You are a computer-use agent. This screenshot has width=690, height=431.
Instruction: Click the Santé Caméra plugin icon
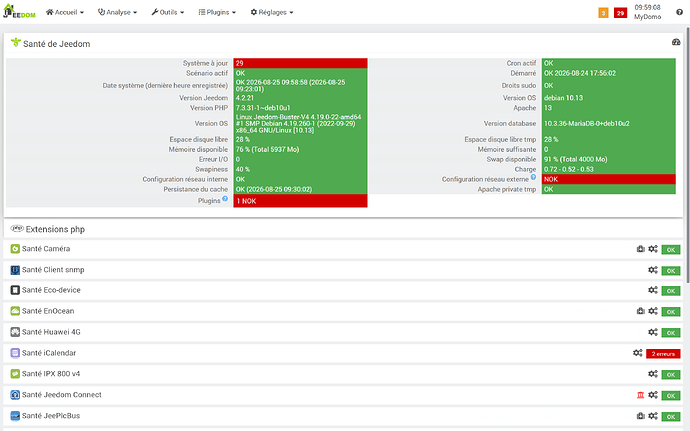click(x=15, y=249)
